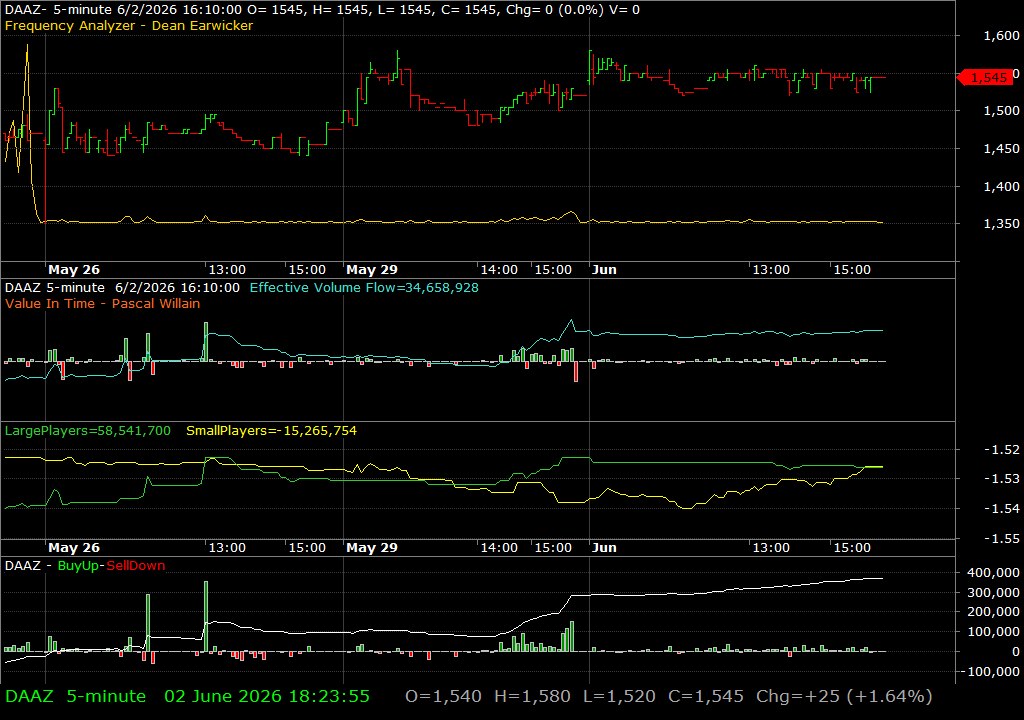Click the 1,450 price axis label
1024x720 pixels.
tap(1001, 148)
